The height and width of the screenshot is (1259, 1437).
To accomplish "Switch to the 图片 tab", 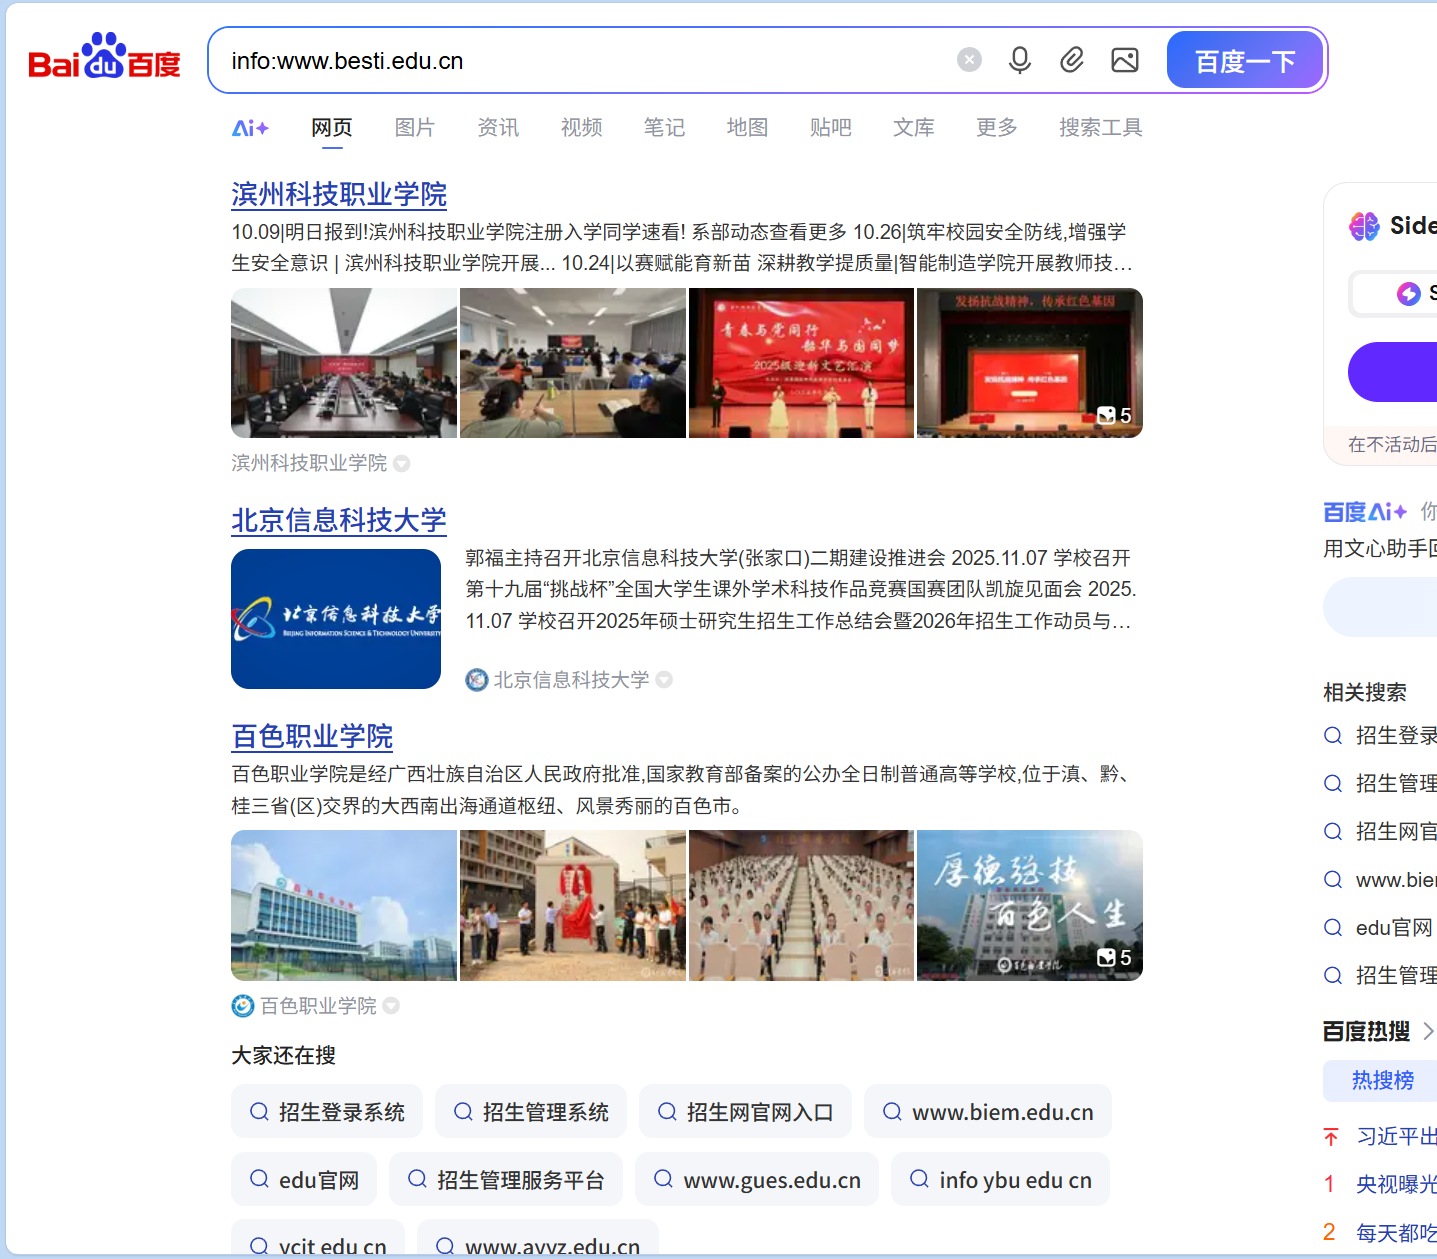I will (x=415, y=128).
